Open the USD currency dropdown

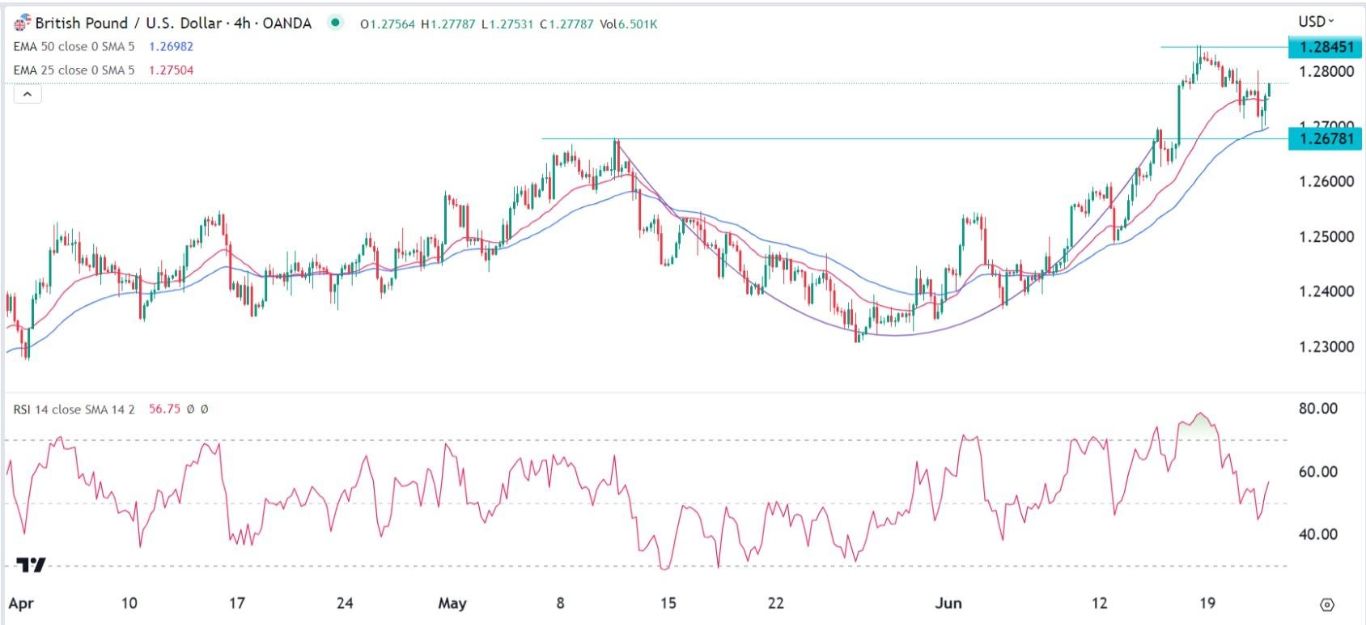point(1316,21)
